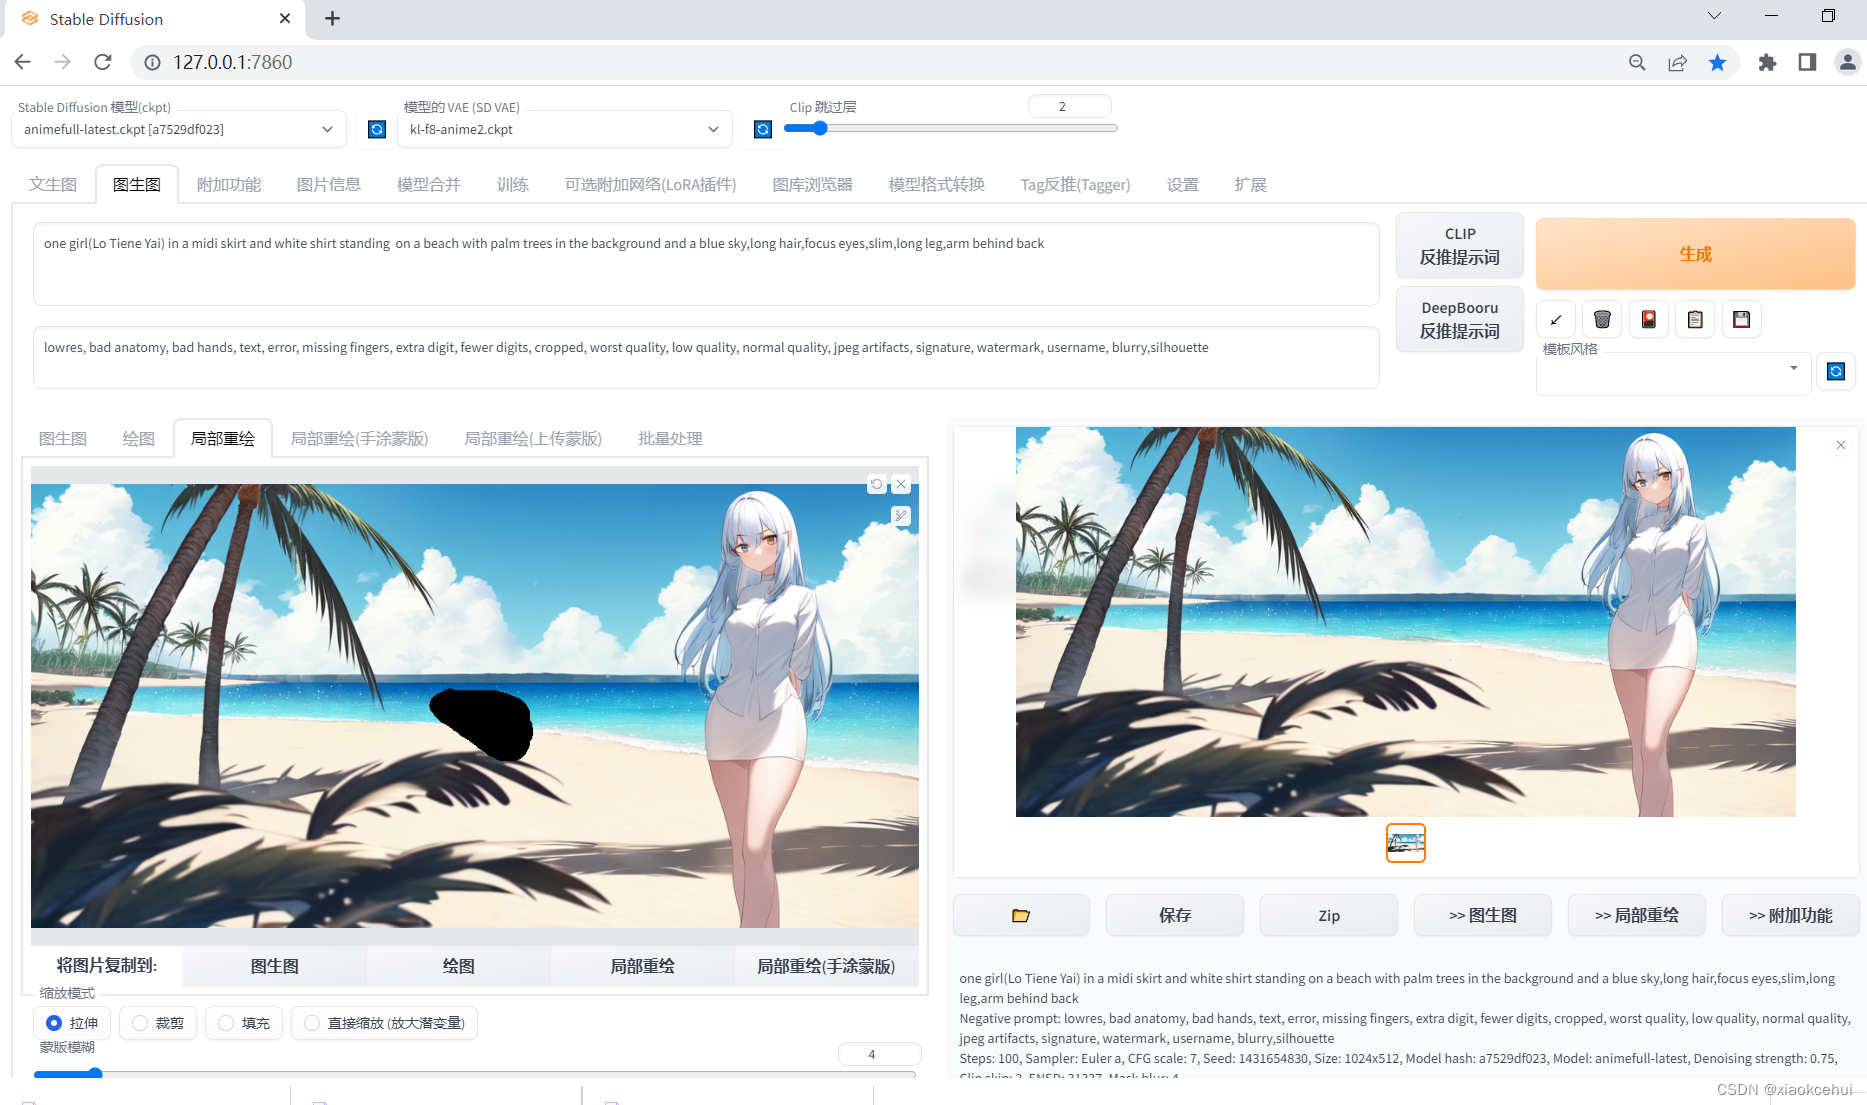
Task: Open the 设置 tab
Action: pyautogui.click(x=1183, y=184)
